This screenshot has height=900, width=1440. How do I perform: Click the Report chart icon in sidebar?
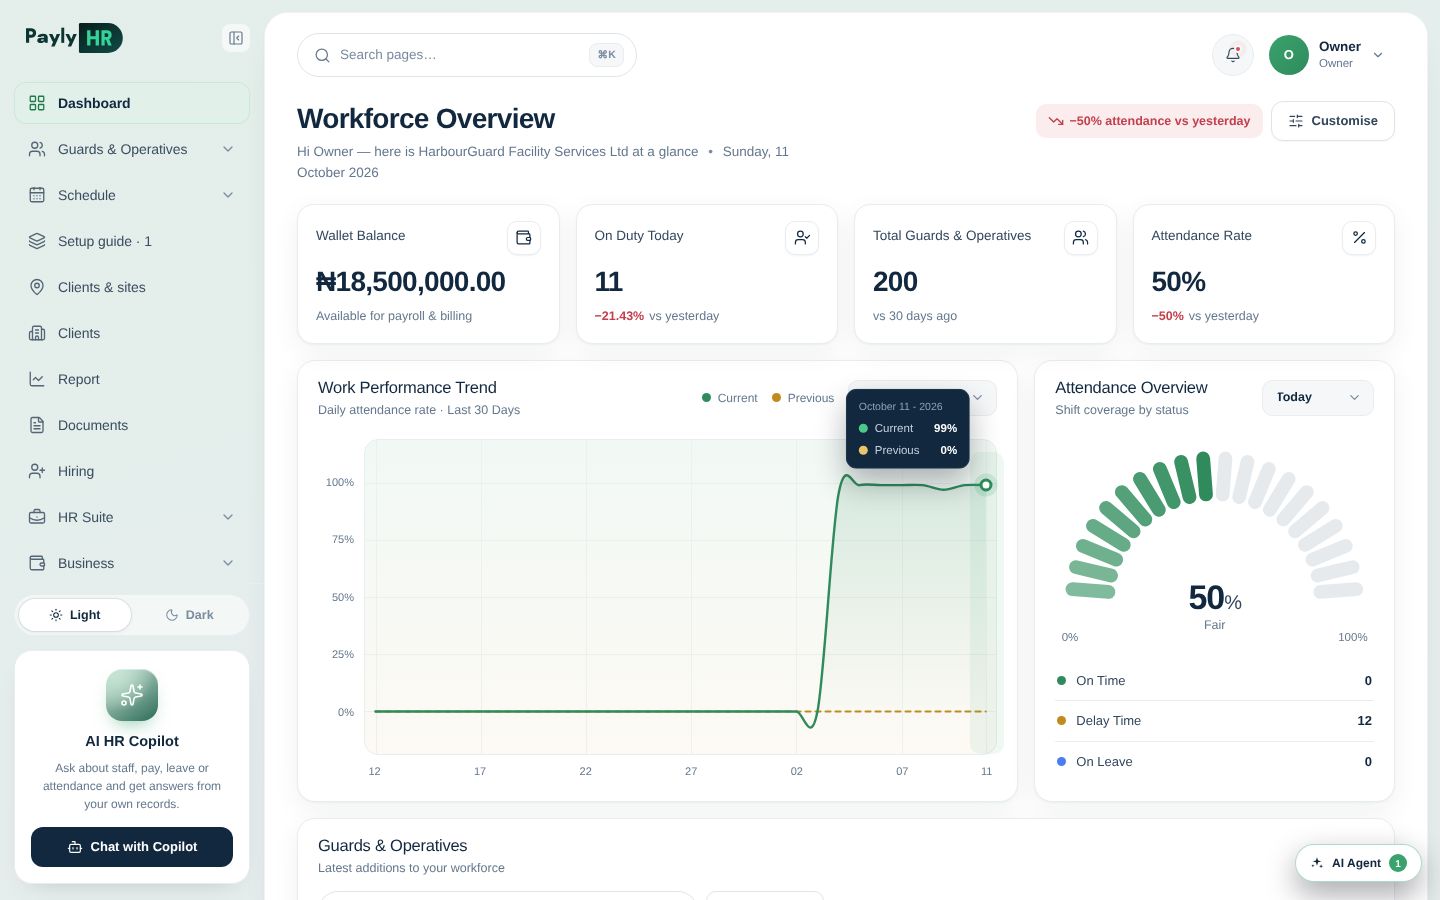pos(37,379)
